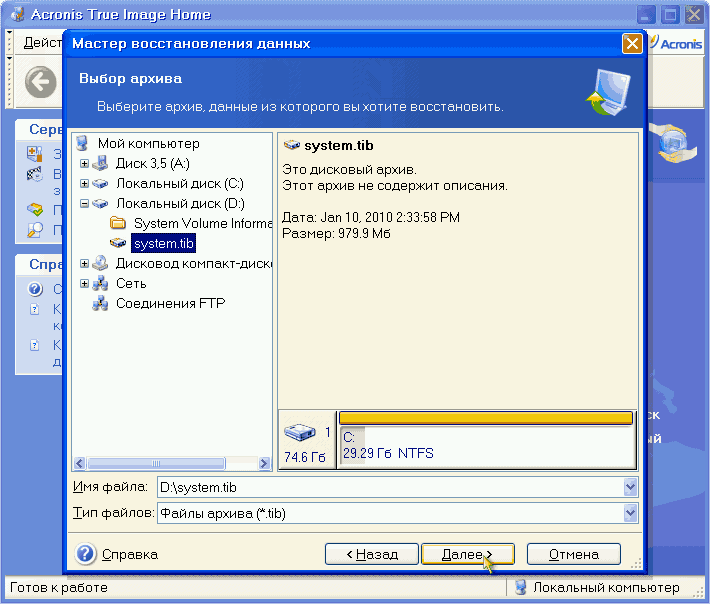710x604 pixels.
Task: Click the Соединения FTP icon
Action: point(100,303)
